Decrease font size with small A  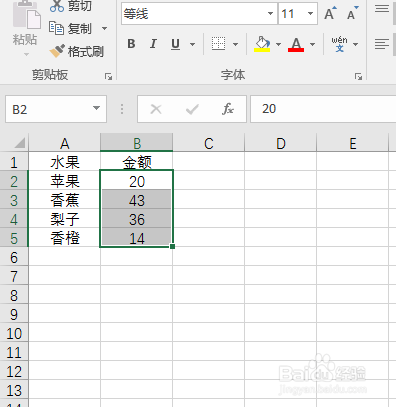(352, 13)
